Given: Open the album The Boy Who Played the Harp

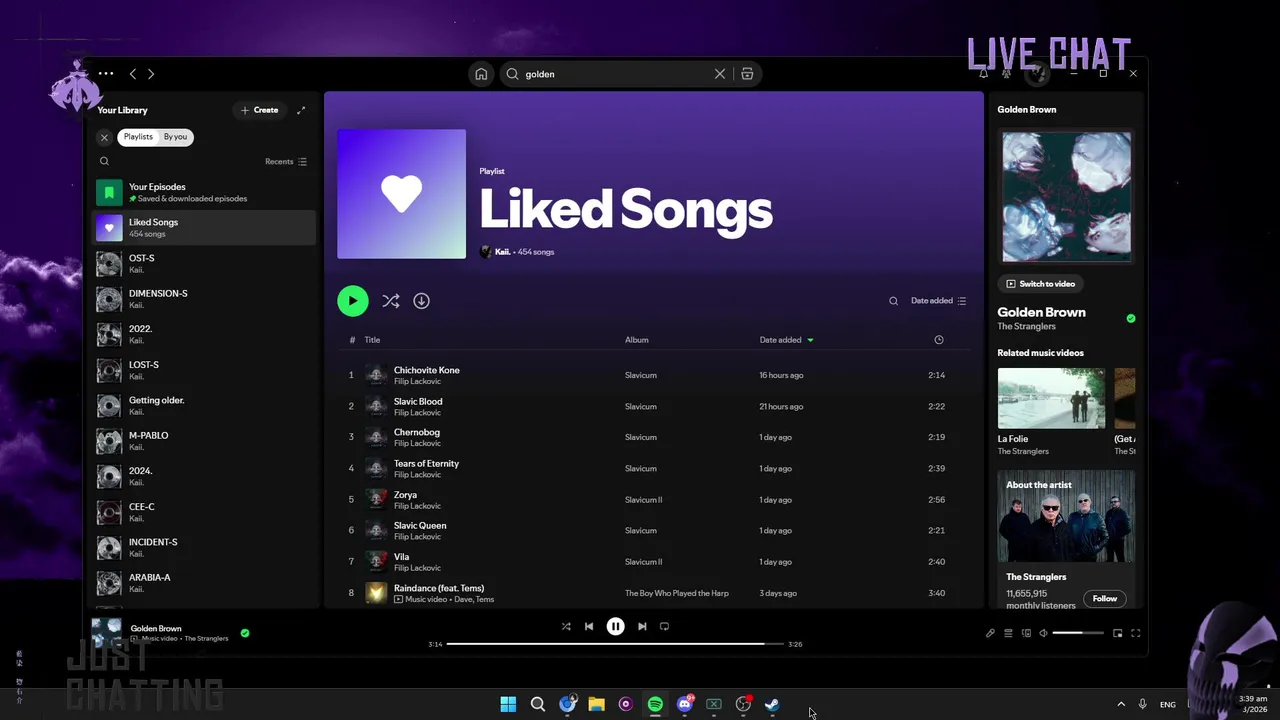Looking at the screenshot, I should pos(677,593).
